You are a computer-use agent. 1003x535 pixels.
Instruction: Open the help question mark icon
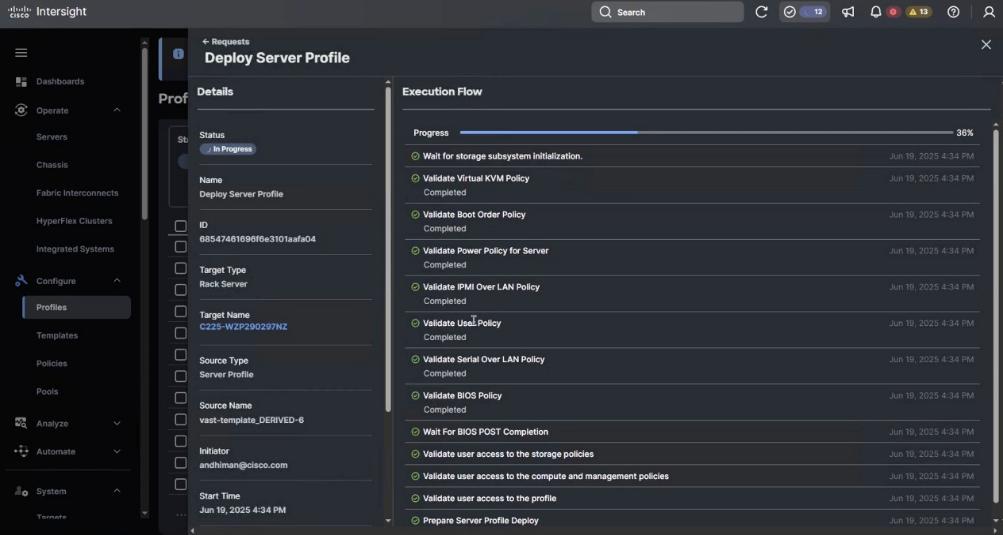click(x=953, y=12)
